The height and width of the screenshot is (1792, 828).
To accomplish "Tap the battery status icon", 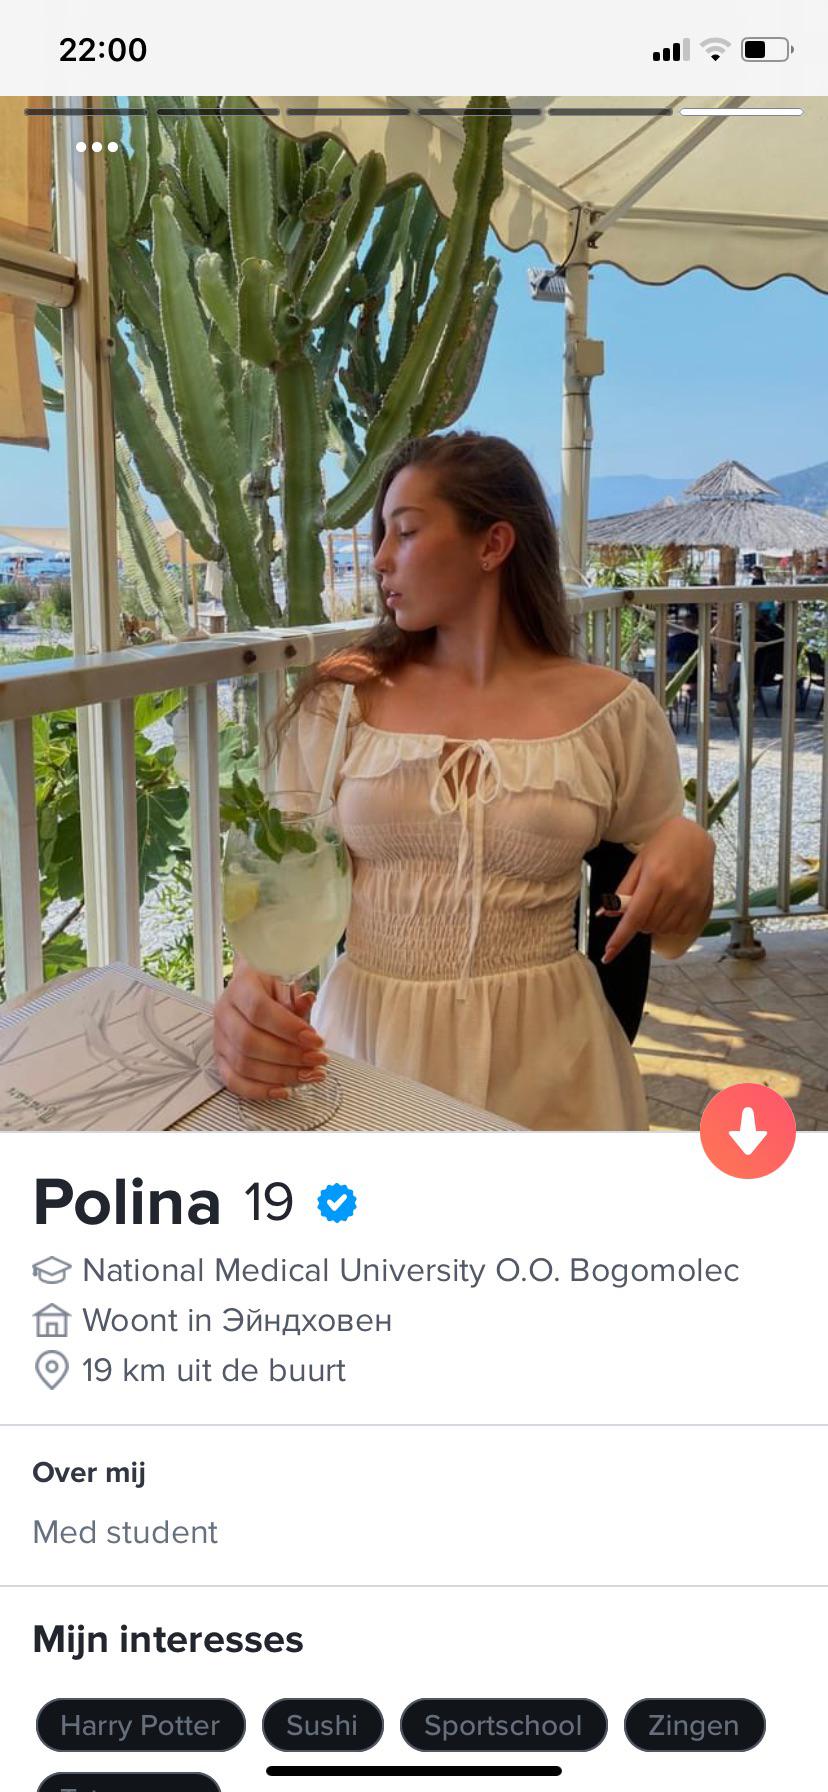I will [x=767, y=49].
